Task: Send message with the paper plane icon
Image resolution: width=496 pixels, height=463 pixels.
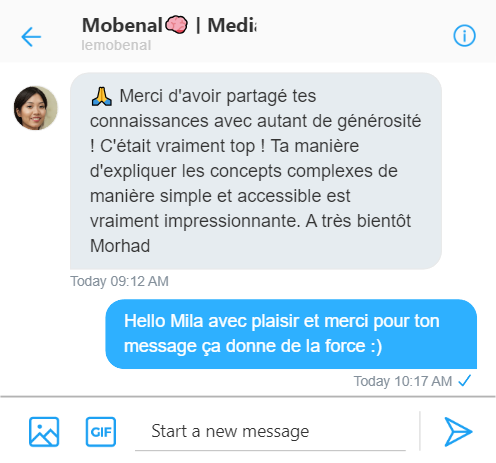Action: click(x=458, y=432)
